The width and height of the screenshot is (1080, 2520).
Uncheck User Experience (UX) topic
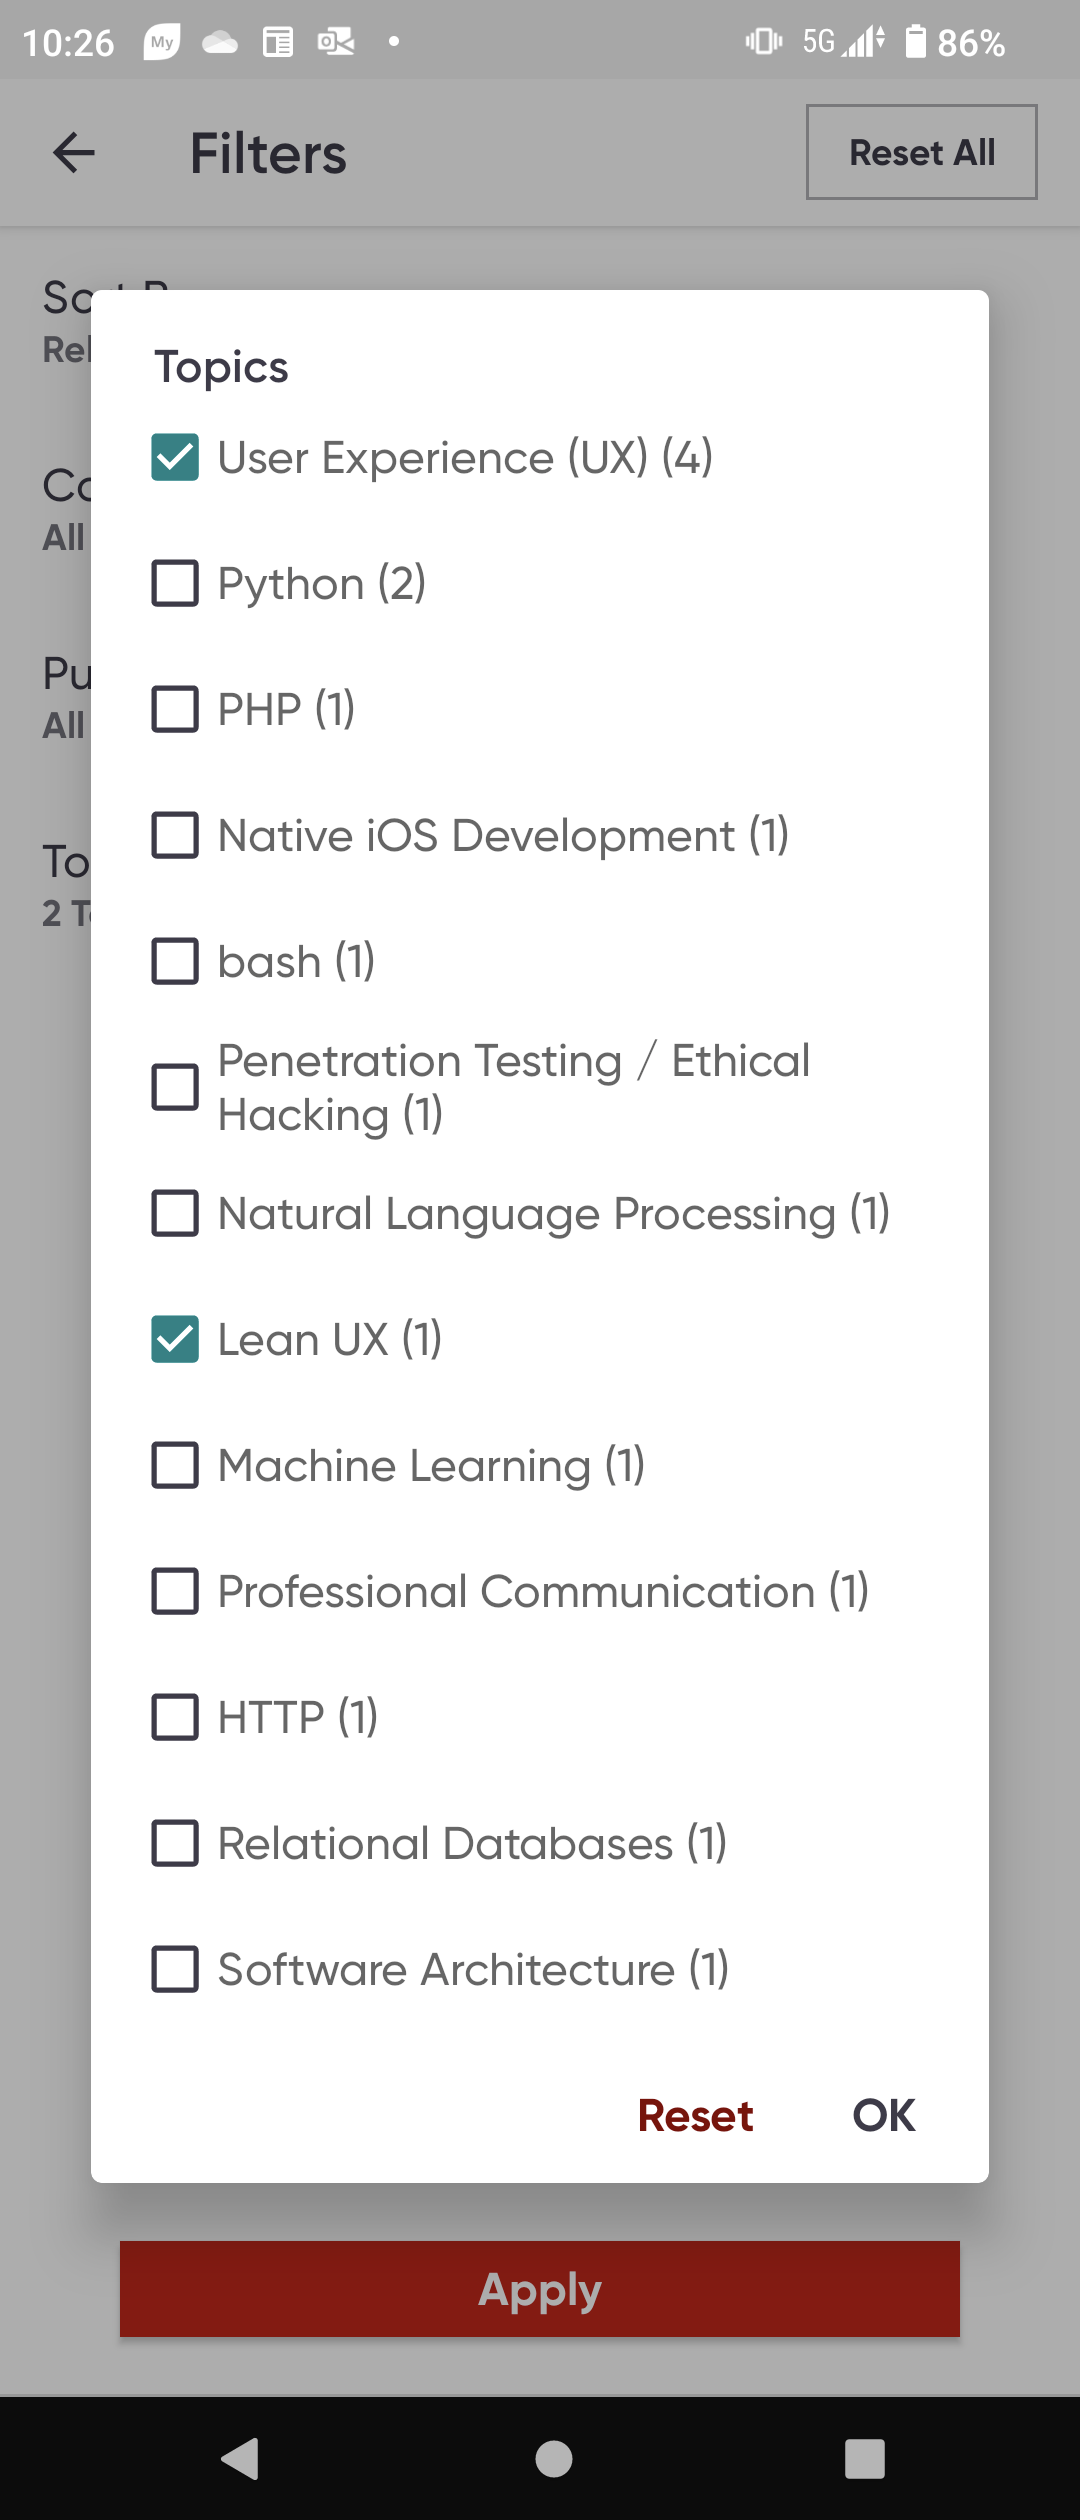coord(175,457)
